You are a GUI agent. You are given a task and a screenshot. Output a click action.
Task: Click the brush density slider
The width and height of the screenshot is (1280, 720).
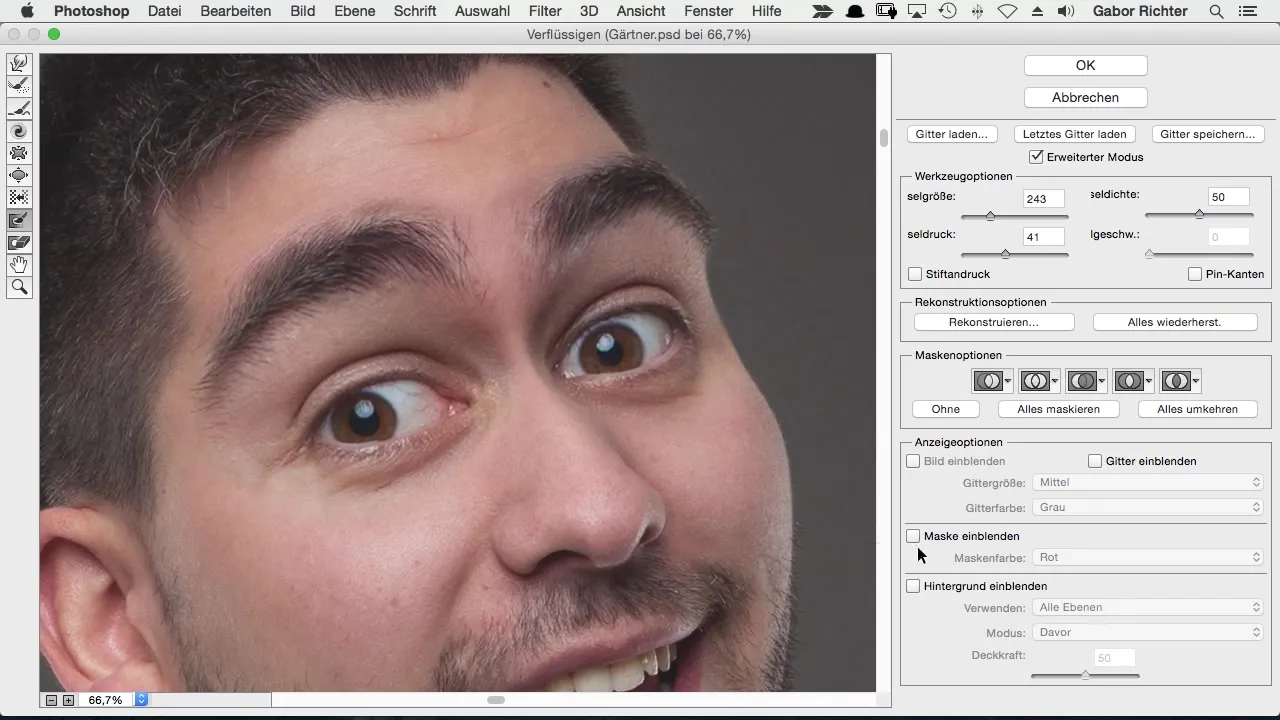(x=1198, y=214)
